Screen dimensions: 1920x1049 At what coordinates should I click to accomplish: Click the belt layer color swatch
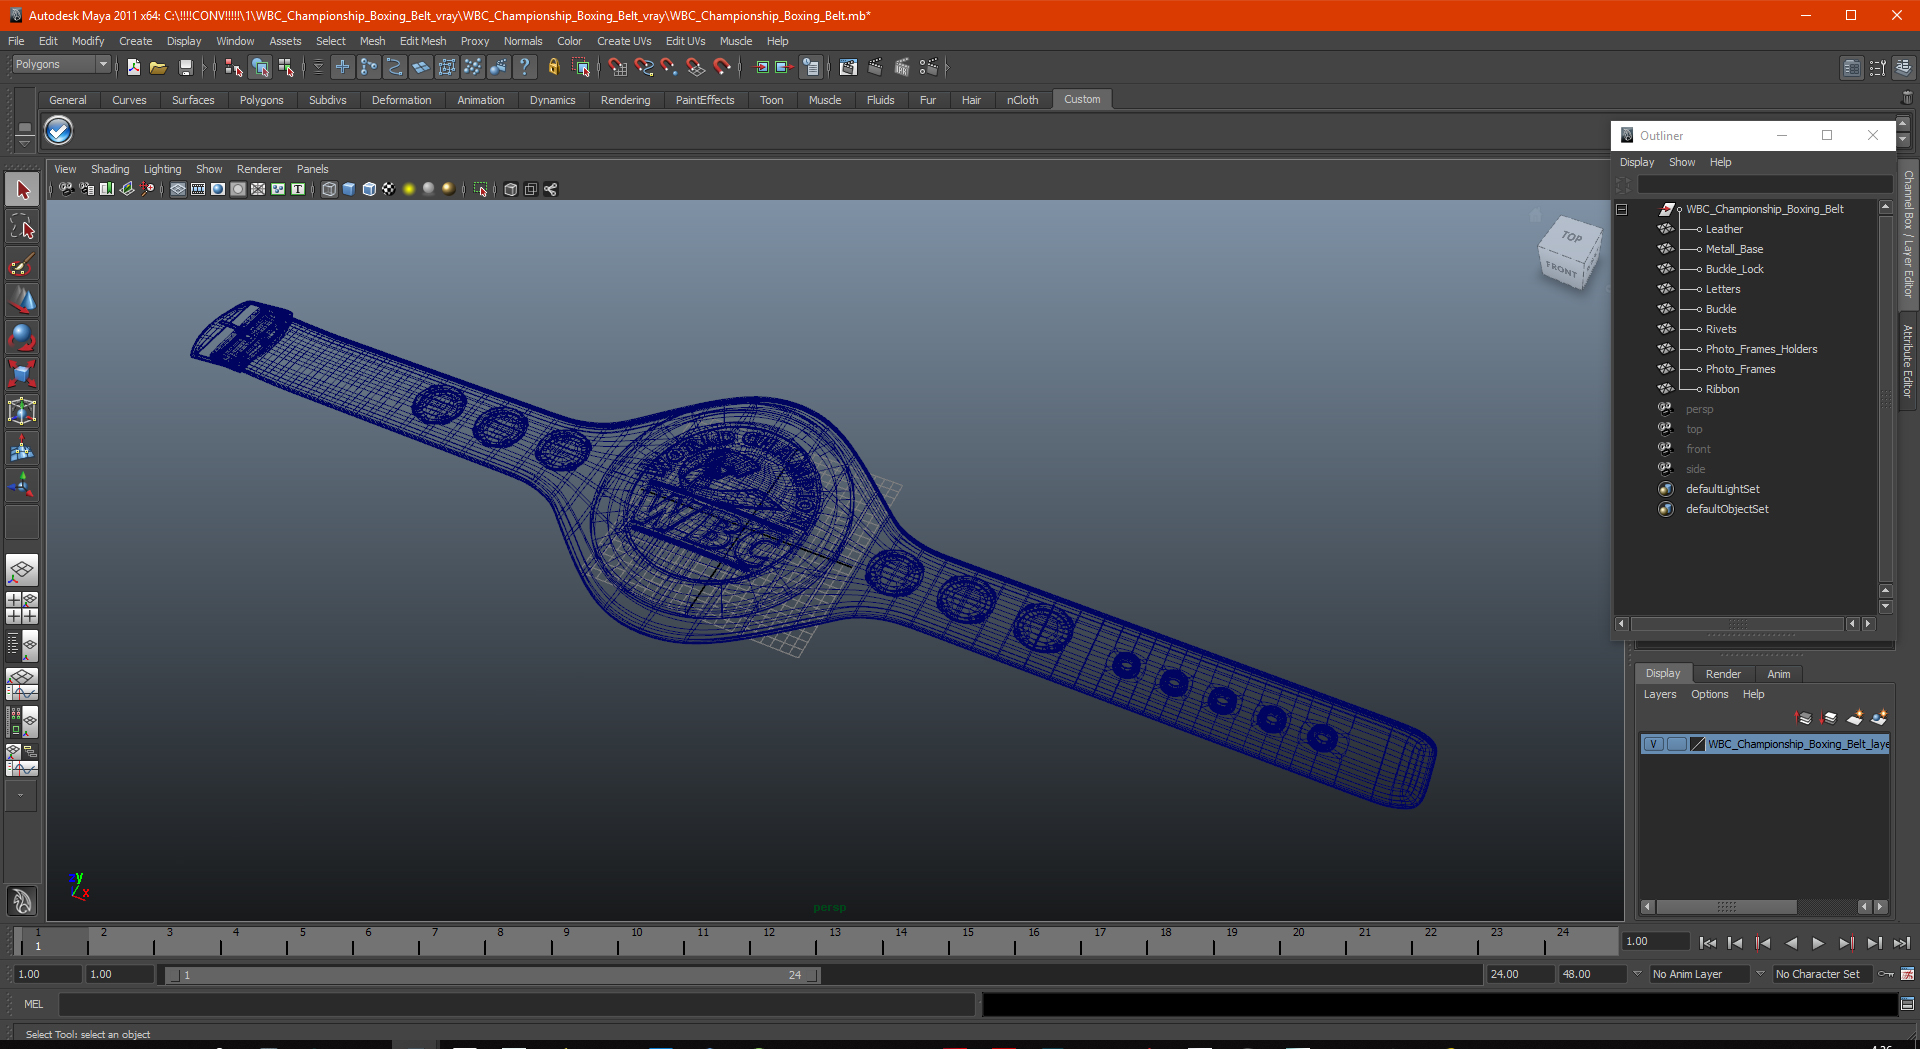click(1697, 744)
